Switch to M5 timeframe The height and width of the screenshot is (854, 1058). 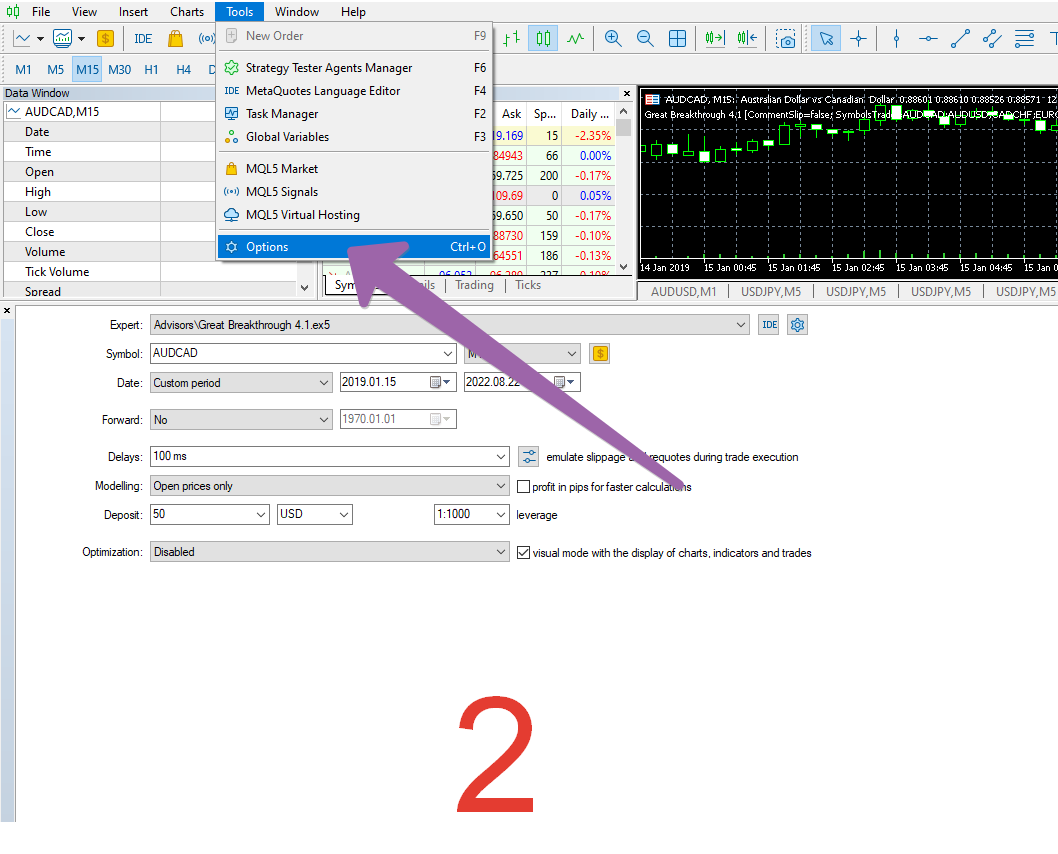click(55, 69)
